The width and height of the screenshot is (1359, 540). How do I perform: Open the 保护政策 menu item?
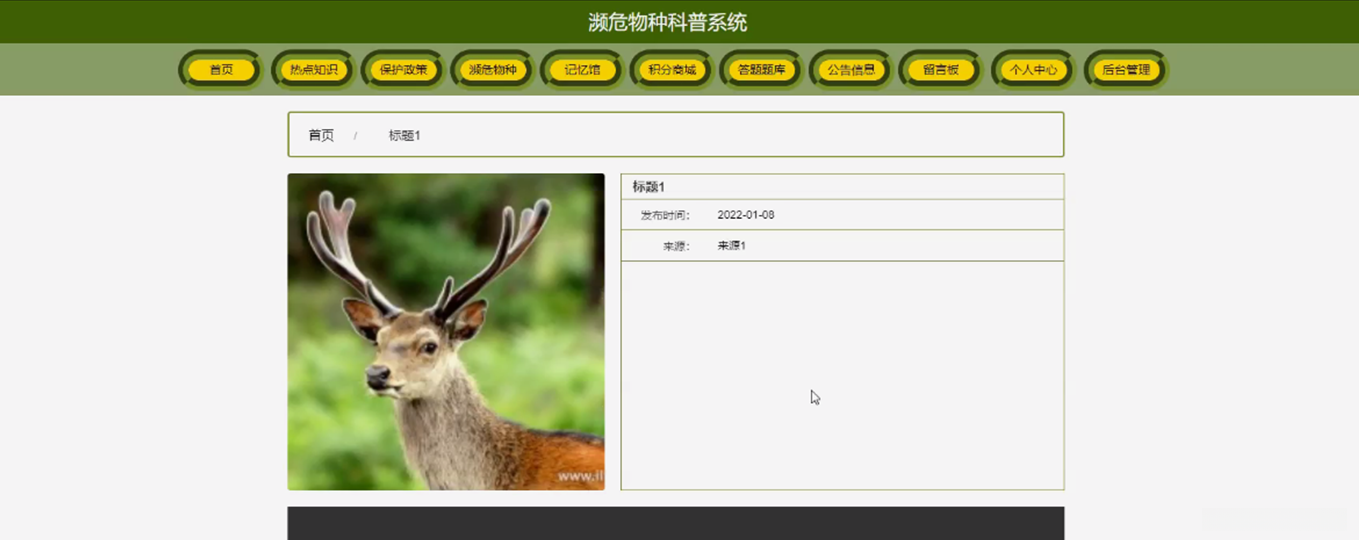click(x=403, y=70)
